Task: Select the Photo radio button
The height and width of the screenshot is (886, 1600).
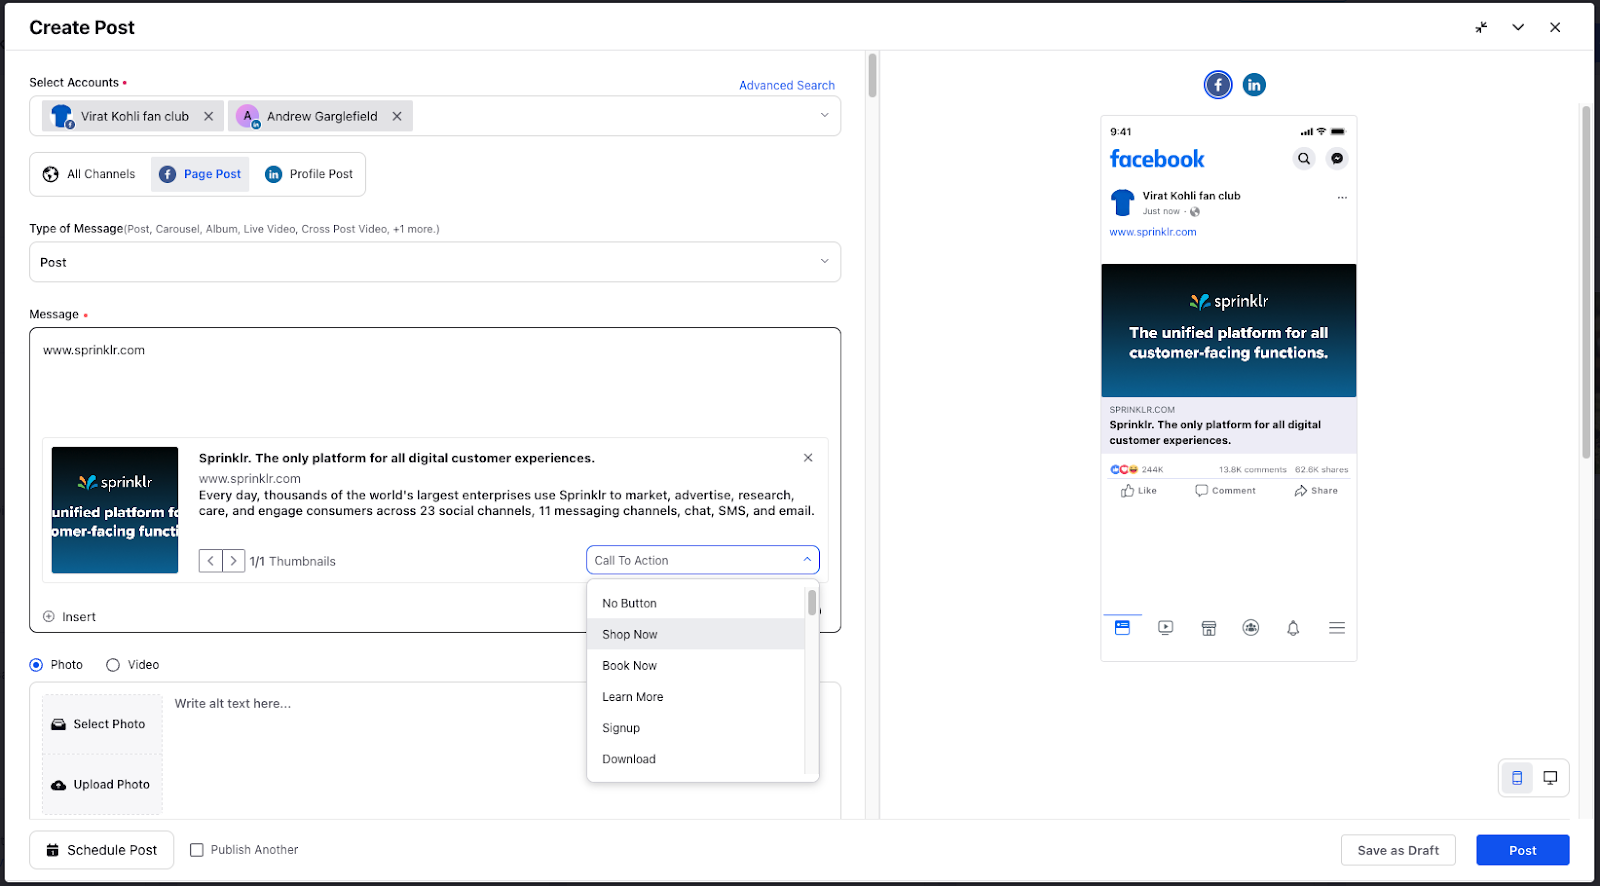Action: coord(36,665)
